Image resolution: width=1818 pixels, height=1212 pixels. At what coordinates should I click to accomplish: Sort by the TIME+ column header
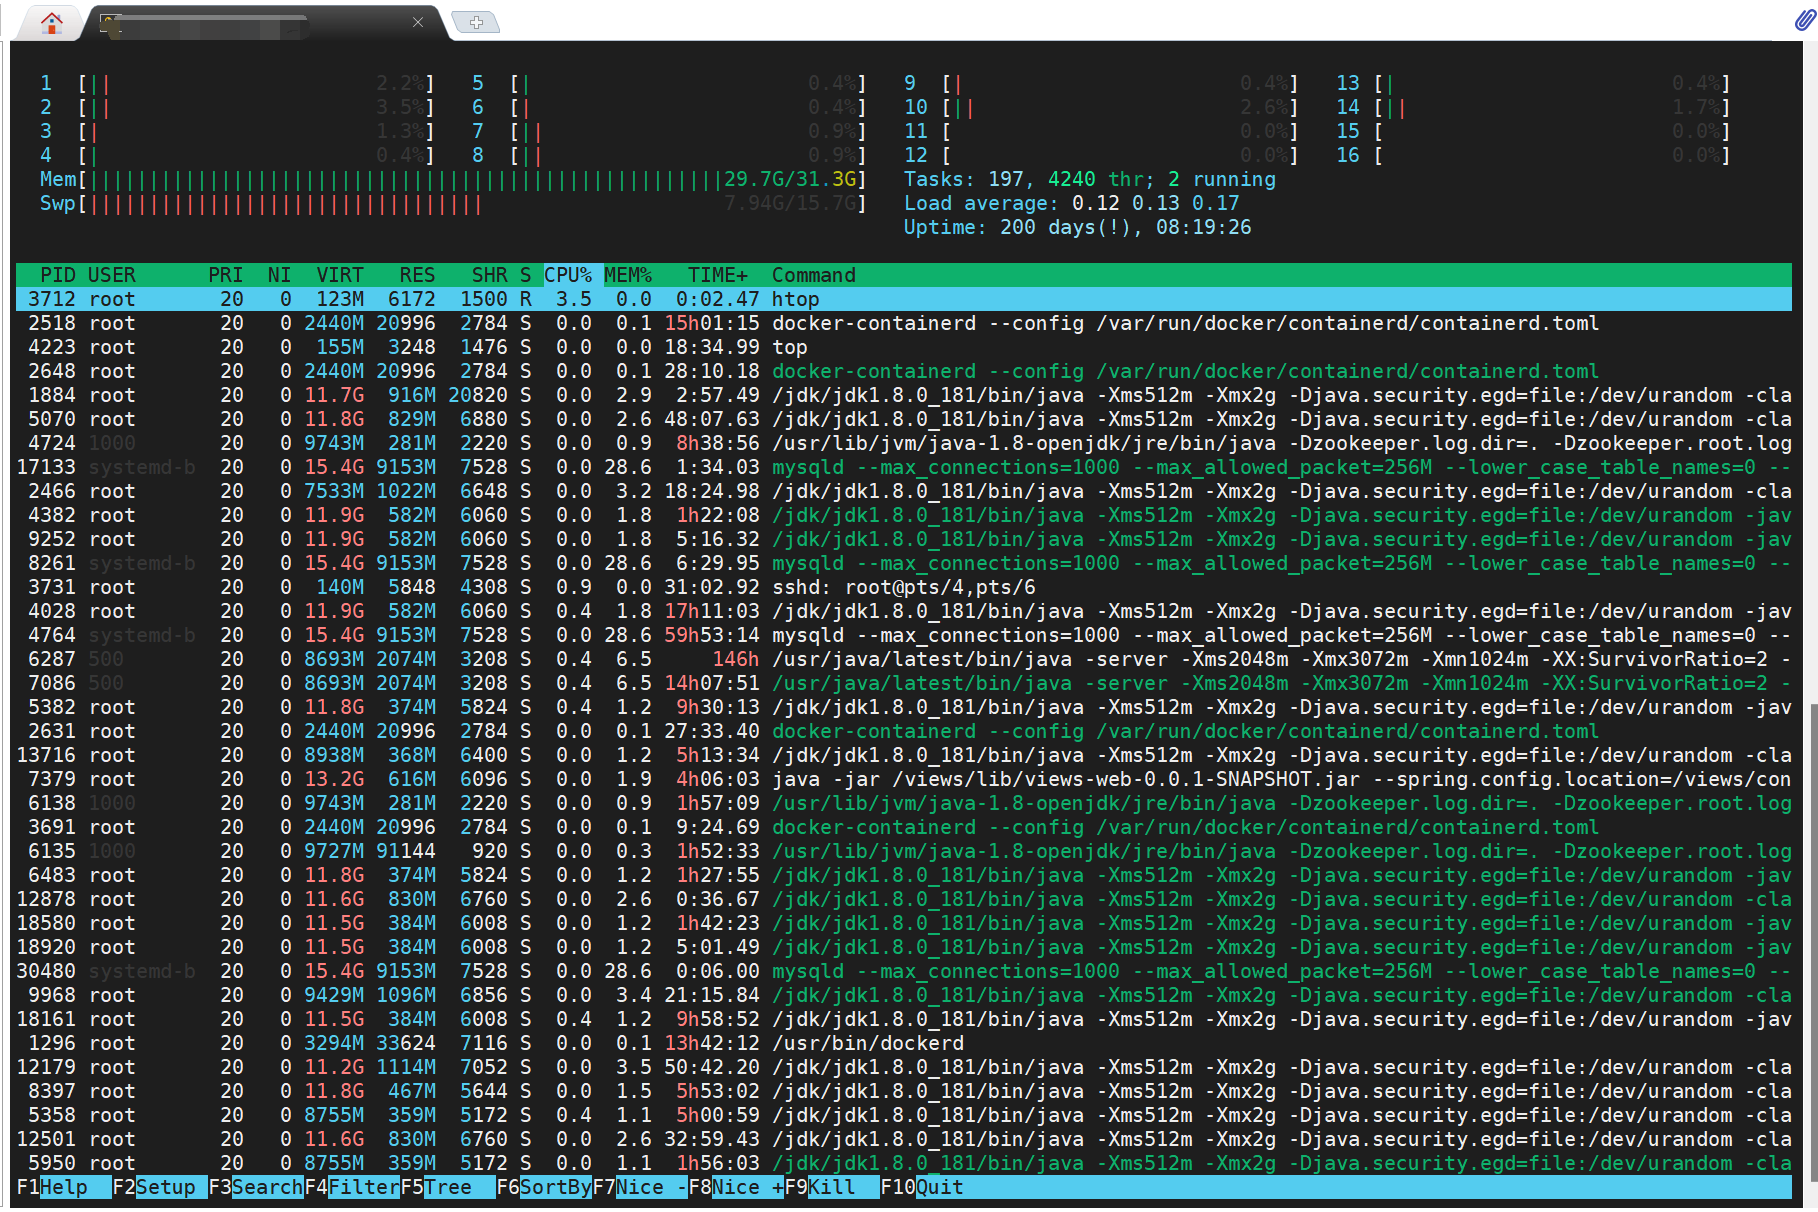tap(718, 275)
